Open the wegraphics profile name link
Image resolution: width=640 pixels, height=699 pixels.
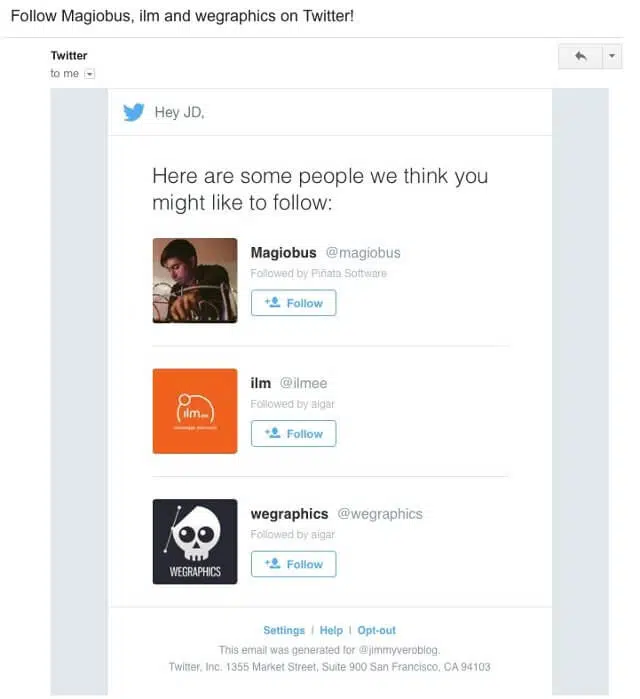click(x=289, y=514)
